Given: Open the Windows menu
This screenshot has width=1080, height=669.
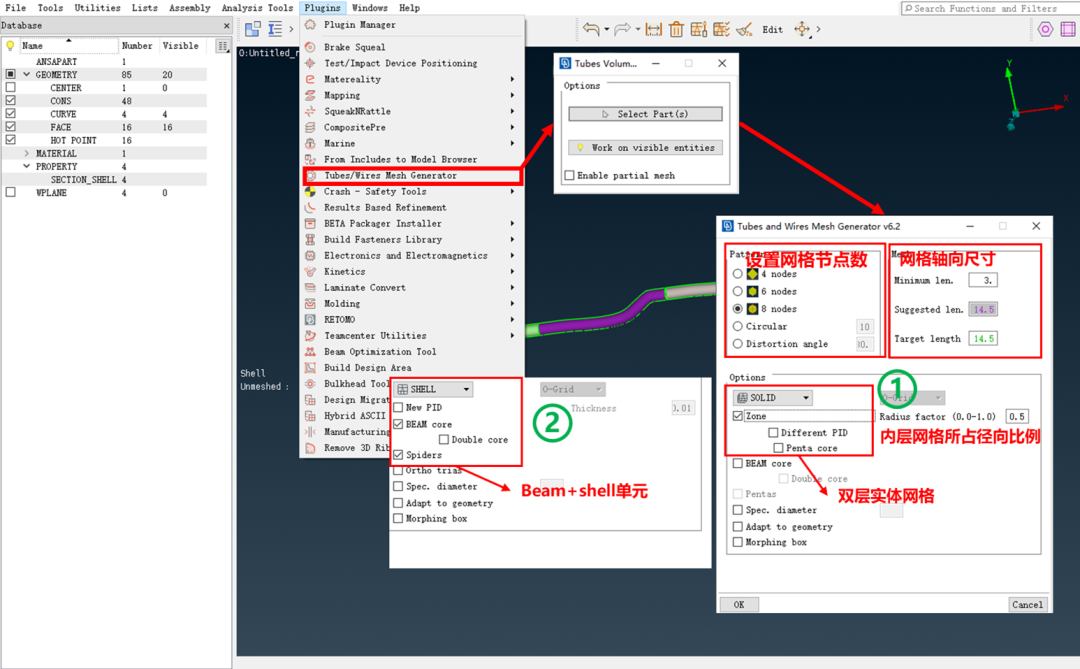Looking at the screenshot, I should [369, 8].
